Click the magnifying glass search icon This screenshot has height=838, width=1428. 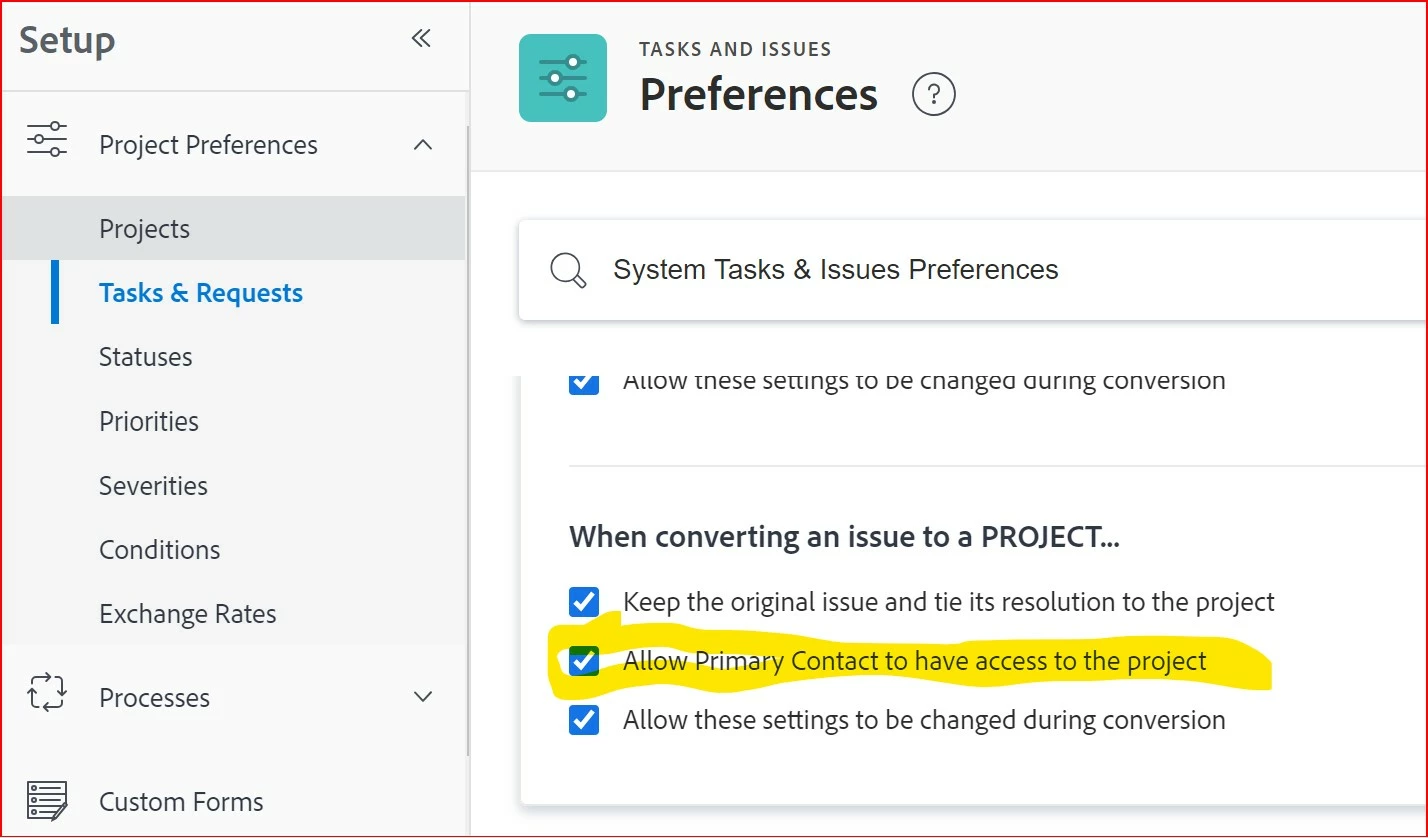click(568, 270)
